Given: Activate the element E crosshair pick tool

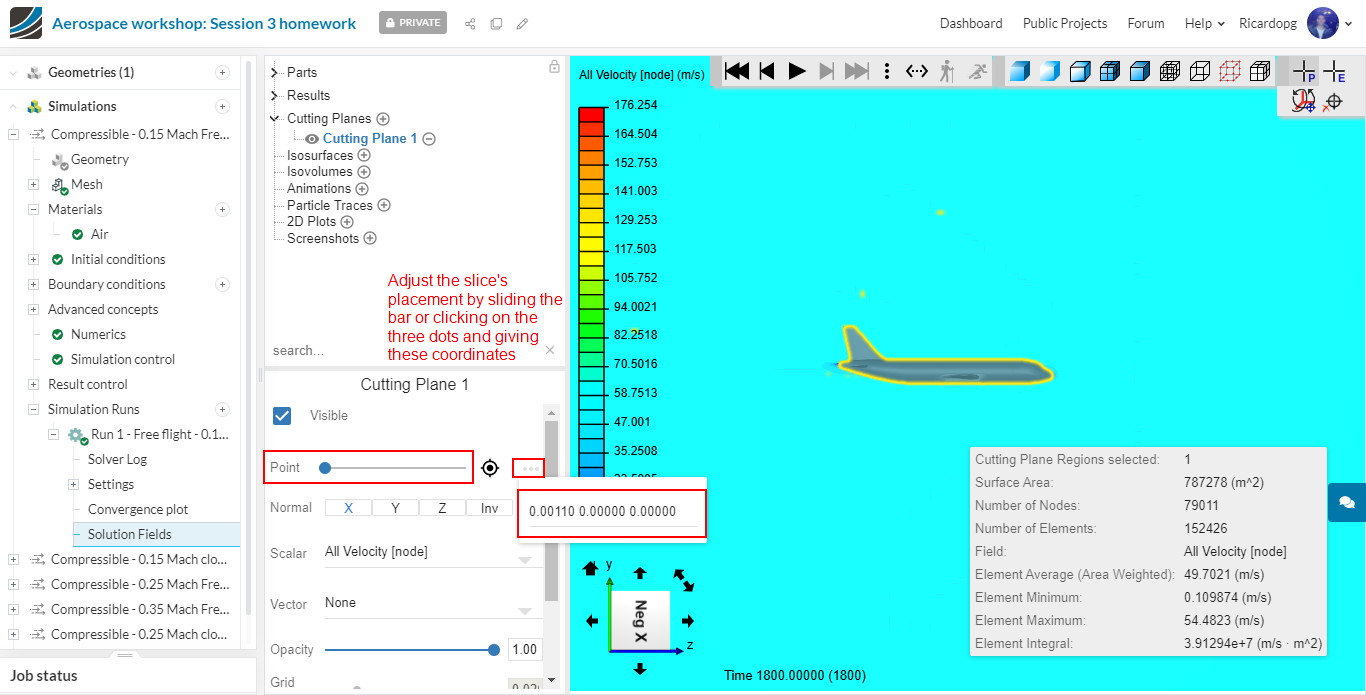Looking at the screenshot, I should (x=1334, y=71).
